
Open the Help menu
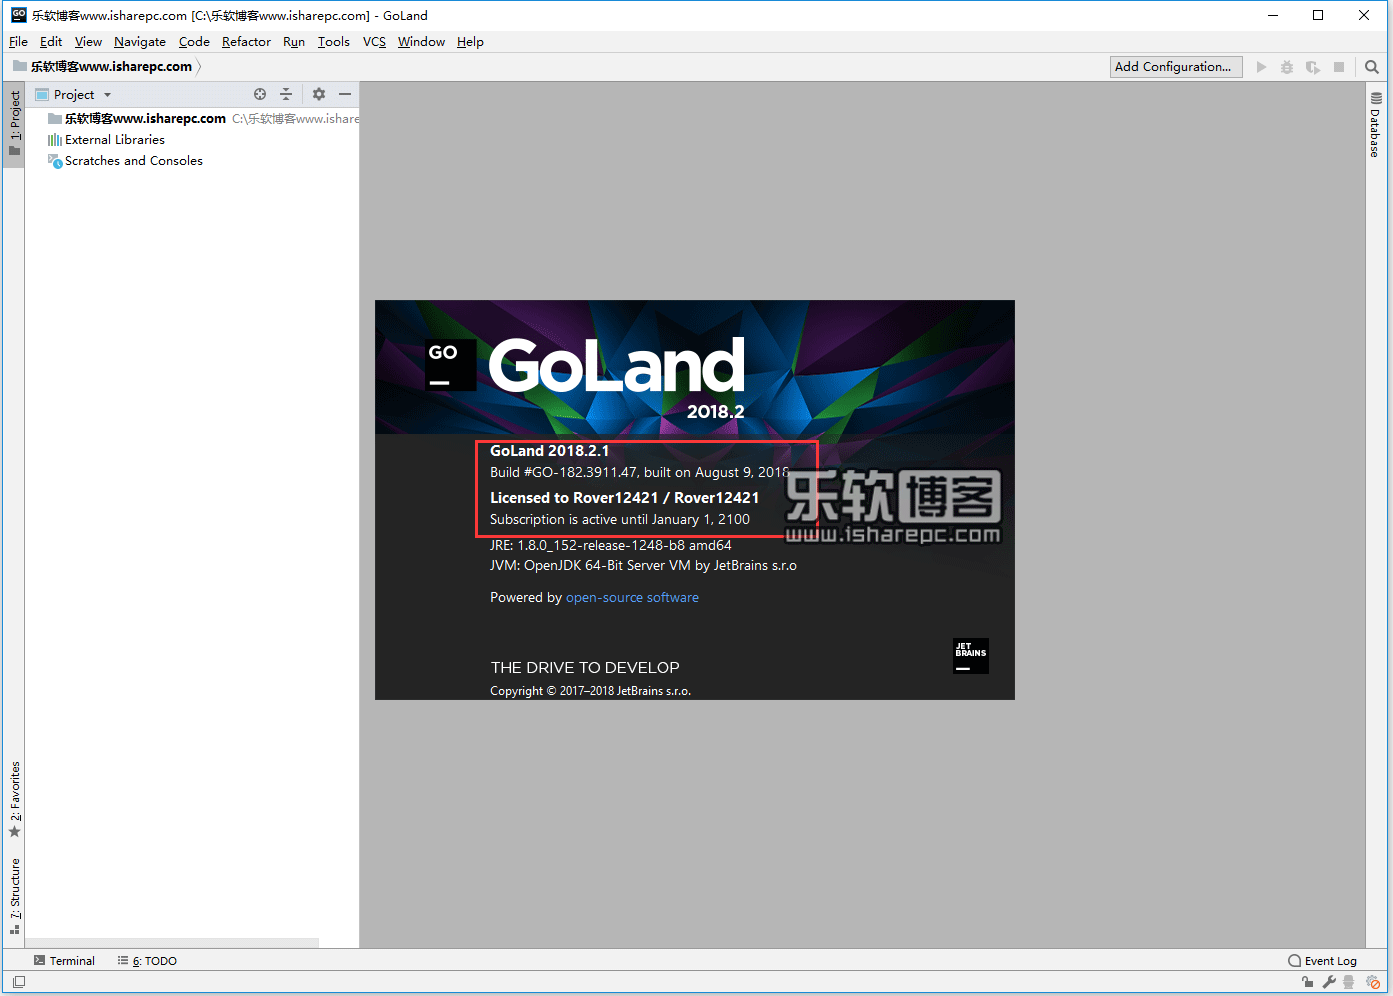(470, 42)
